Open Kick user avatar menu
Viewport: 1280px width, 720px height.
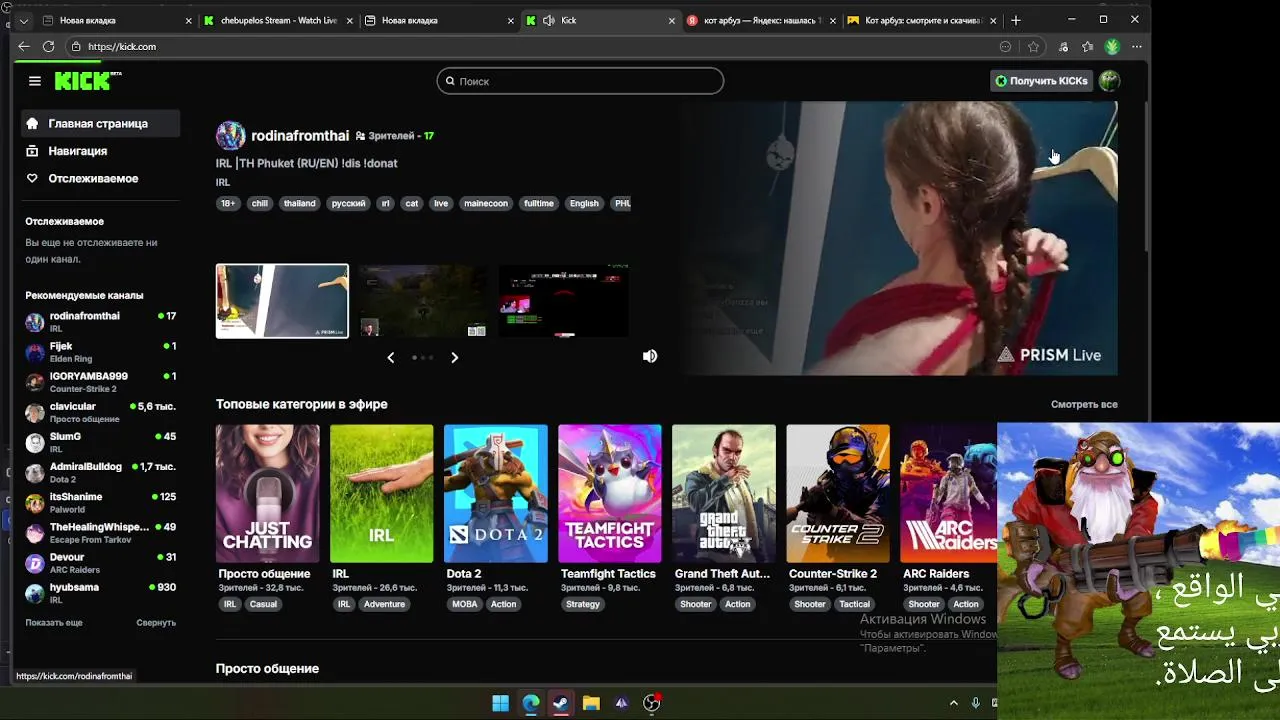pyautogui.click(x=1109, y=81)
